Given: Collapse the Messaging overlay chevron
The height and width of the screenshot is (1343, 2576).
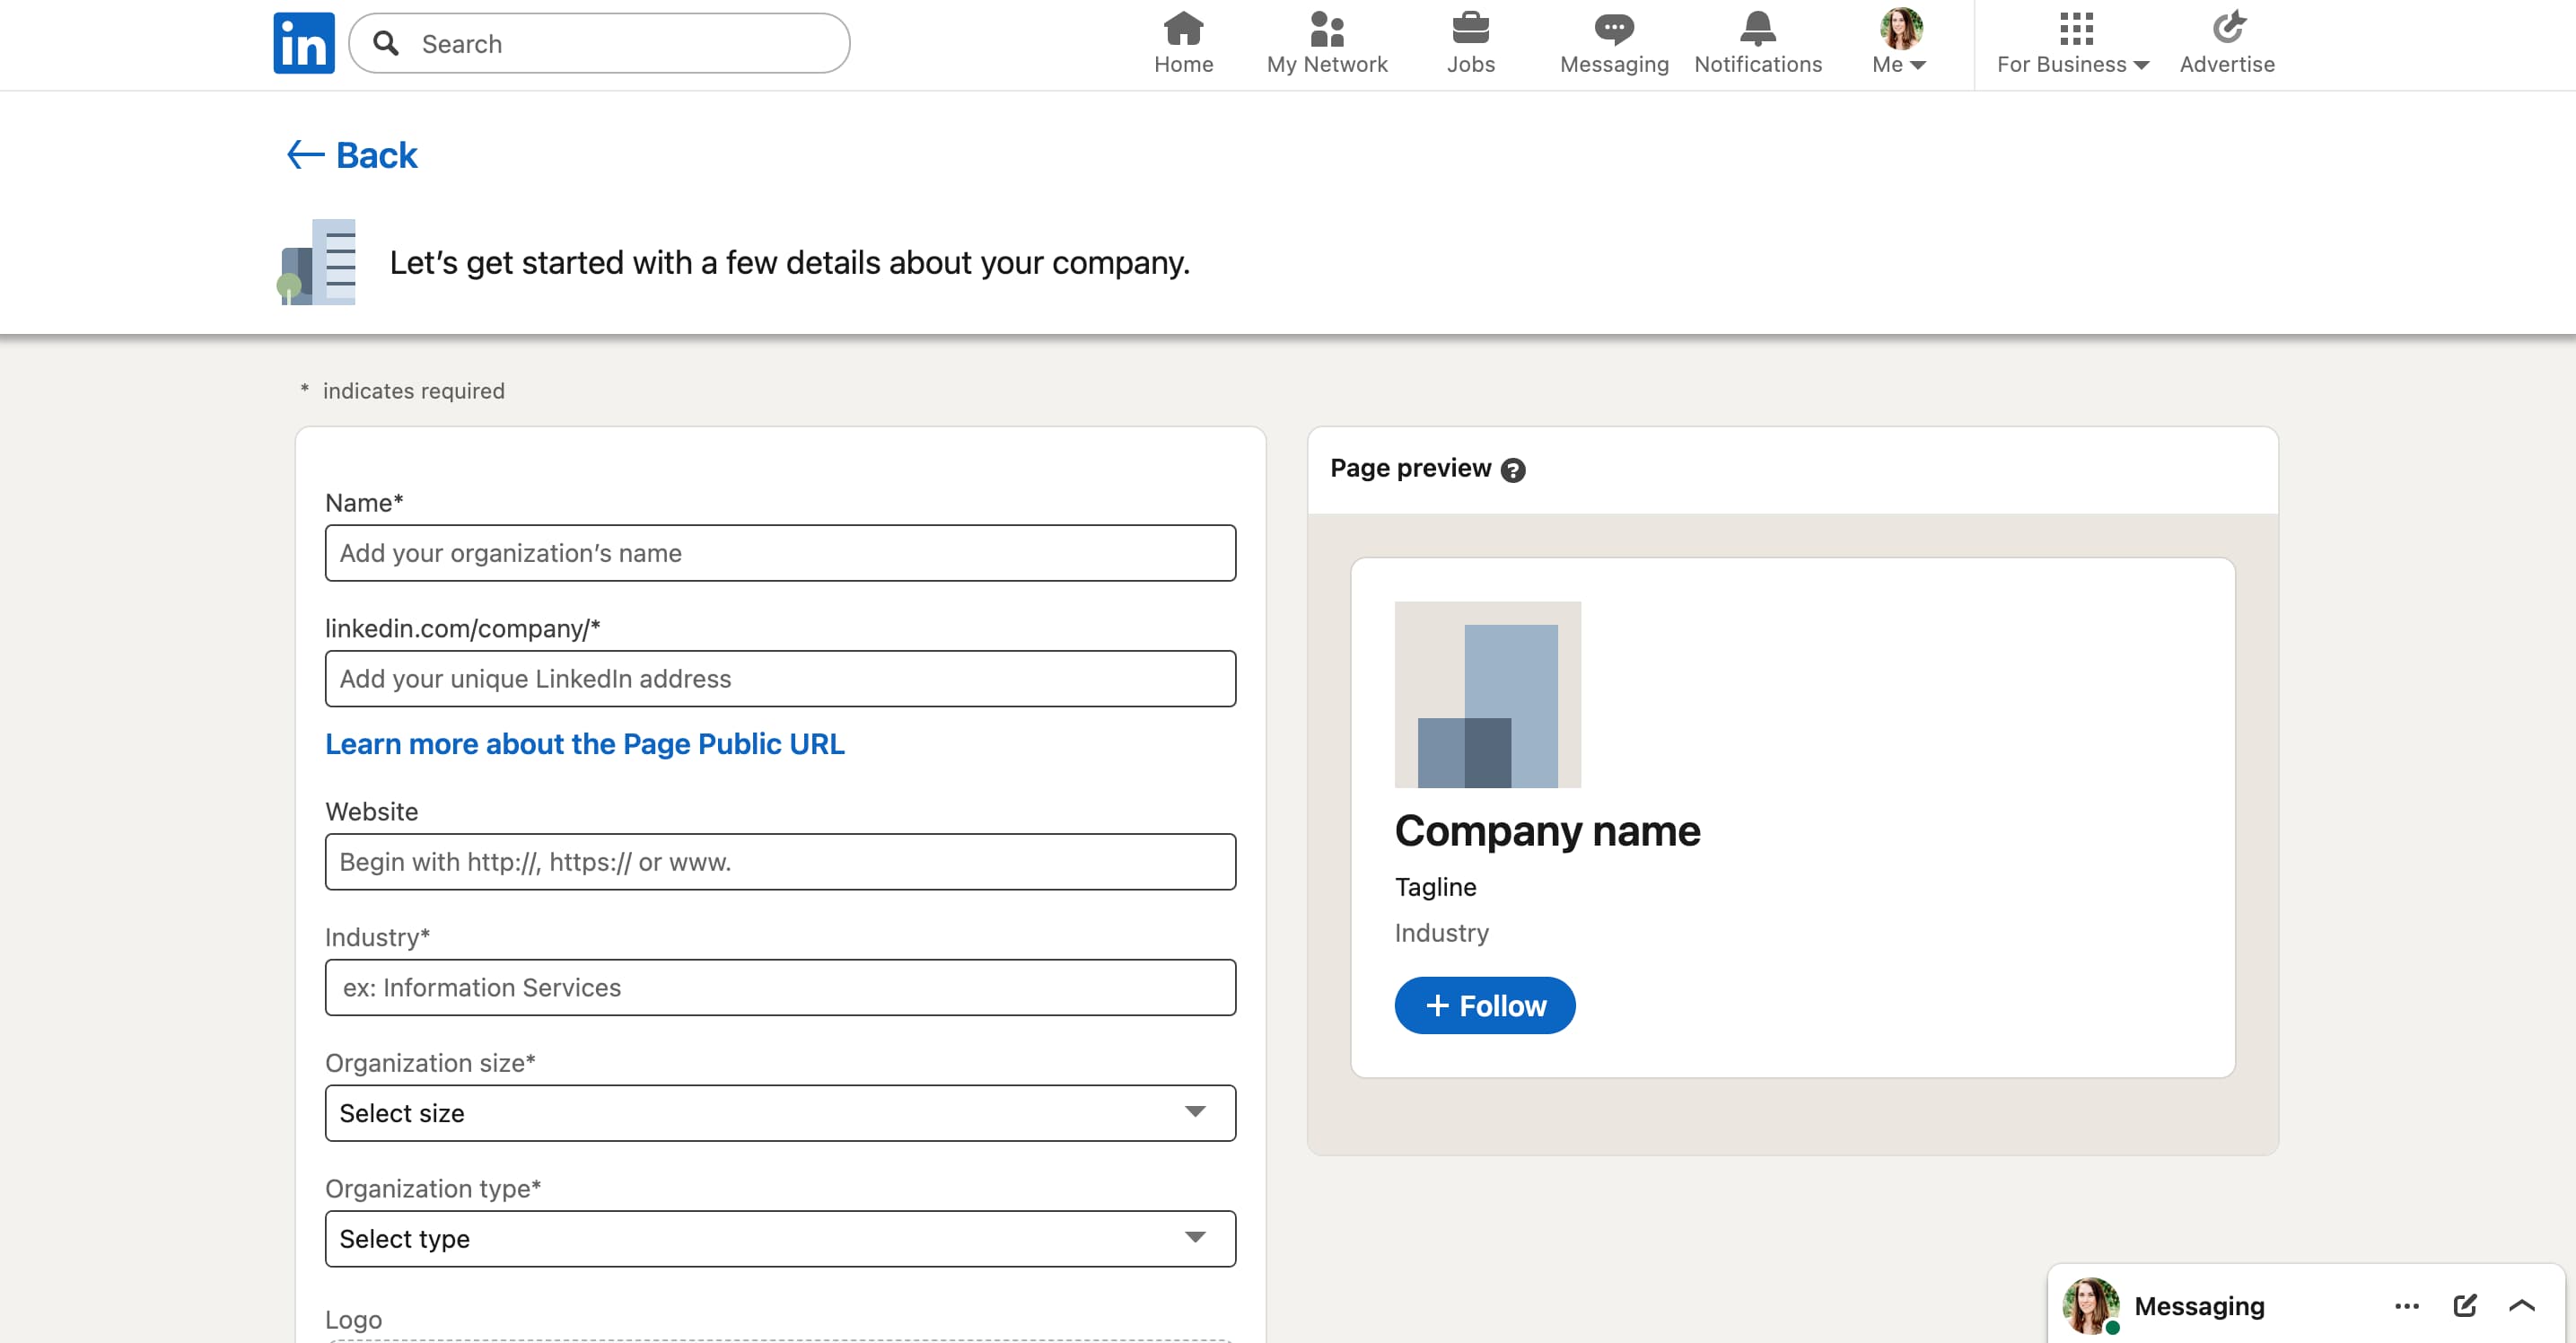Looking at the screenshot, I should (x=2522, y=1305).
